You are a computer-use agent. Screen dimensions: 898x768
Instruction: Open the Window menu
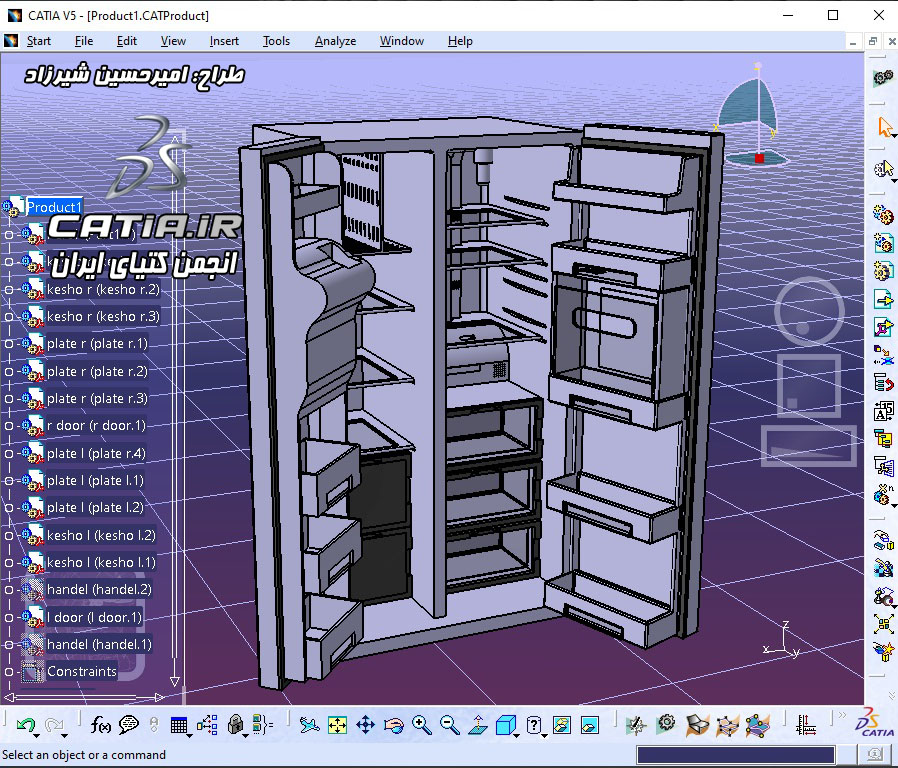pos(401,41)
